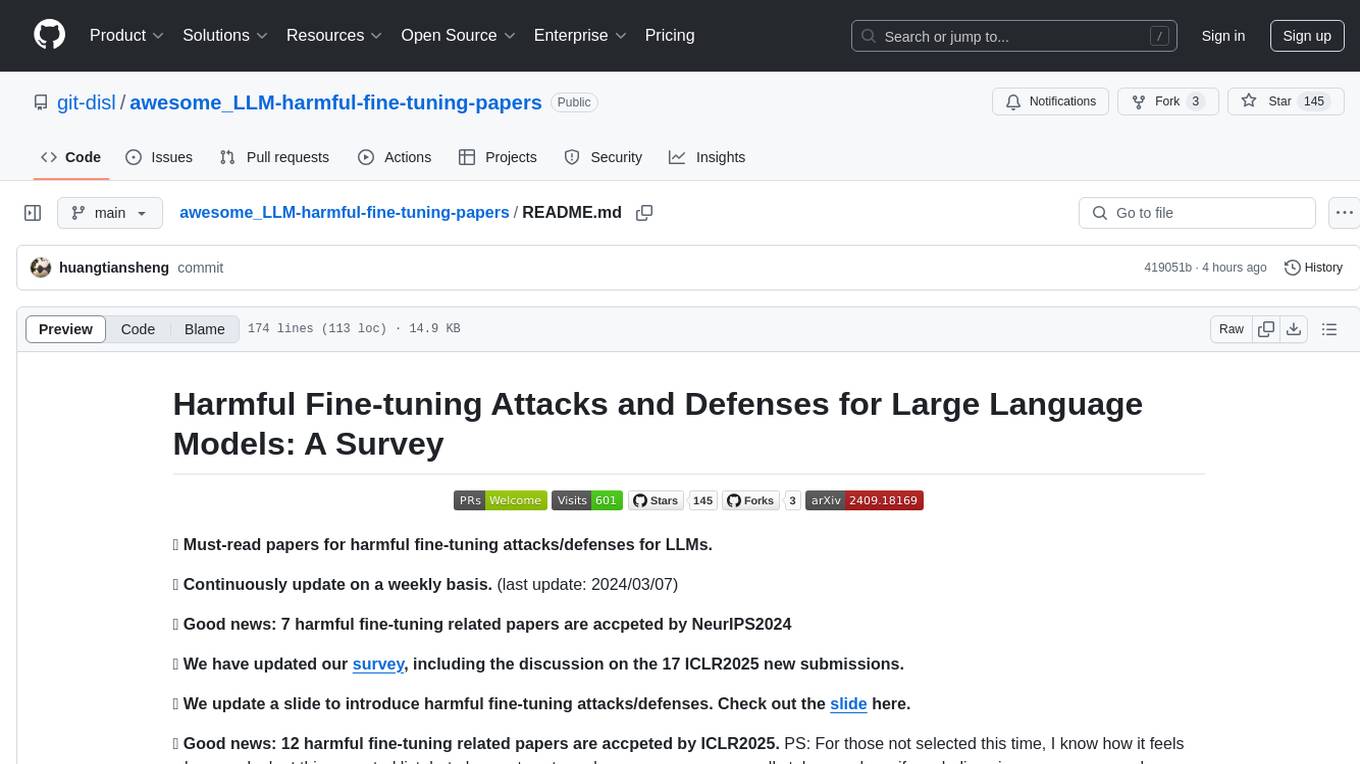This screenshot has width=1360, height=764.
Task: Click the PRs Welcome badge
Action: click(500, 500)
